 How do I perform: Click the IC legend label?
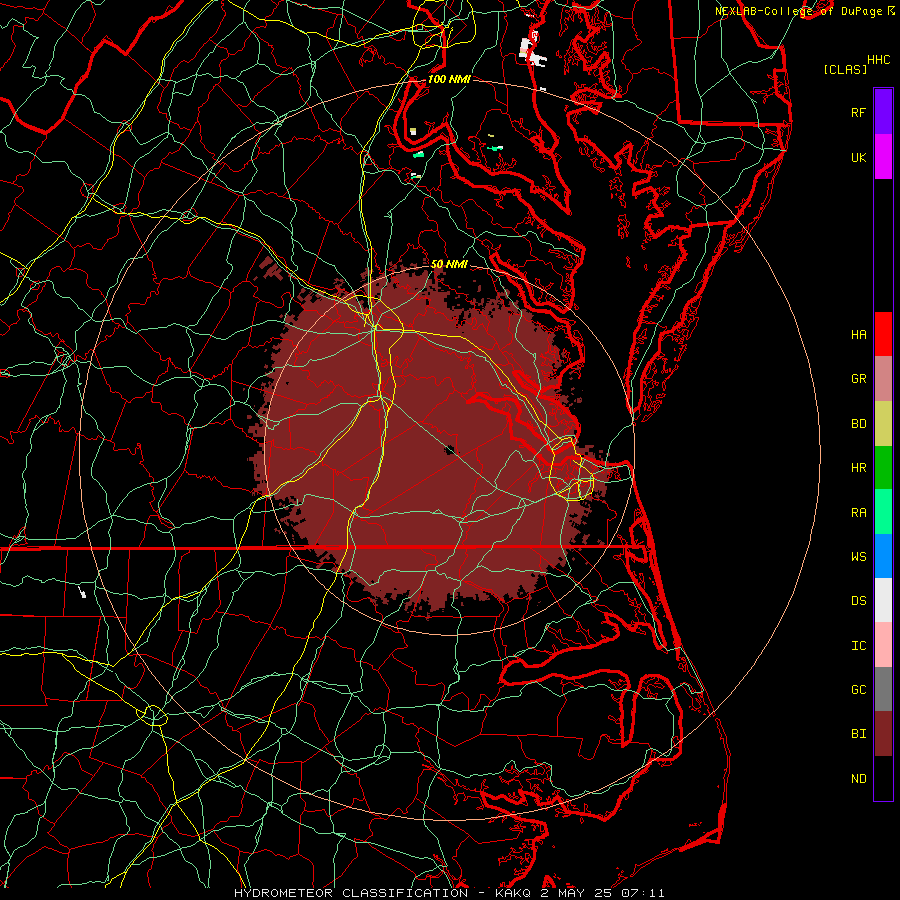[x=858, y=646]
